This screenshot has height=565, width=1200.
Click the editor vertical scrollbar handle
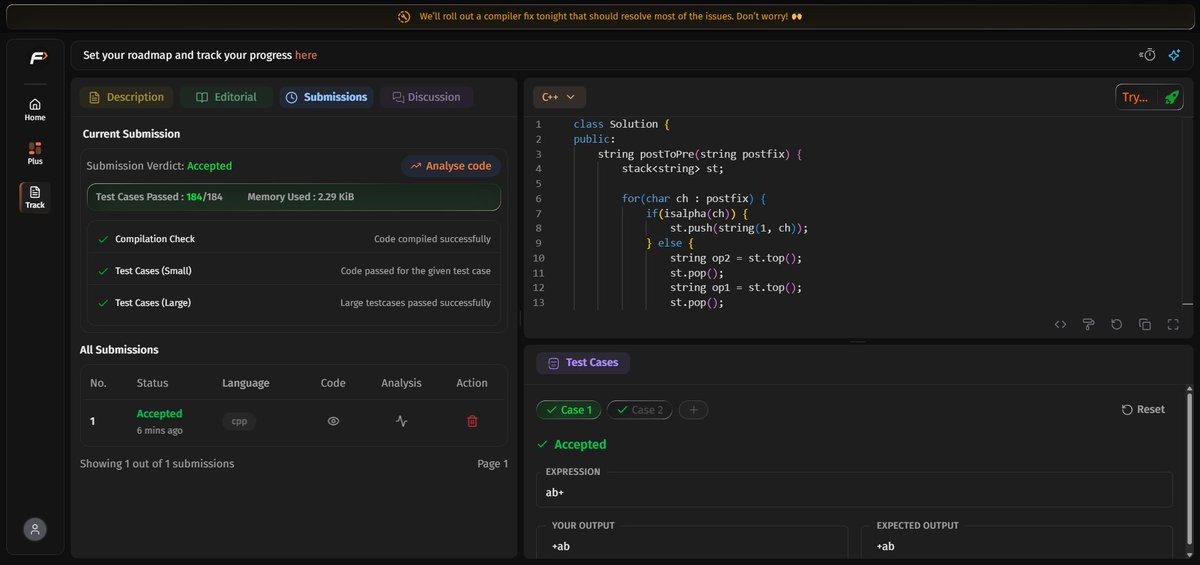(x=1189, y=303)
